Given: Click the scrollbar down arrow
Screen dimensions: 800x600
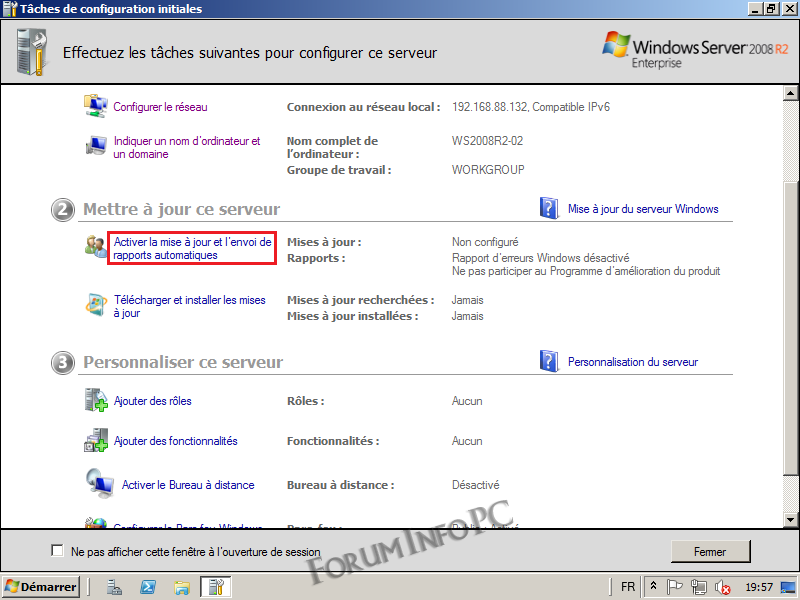Looking at the screenshot, I should tap(790, 520).
